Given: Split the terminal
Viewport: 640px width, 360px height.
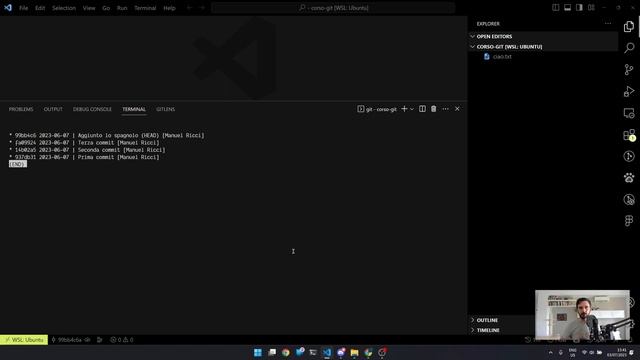Looking at the screenshot, I should click(422, 109).
